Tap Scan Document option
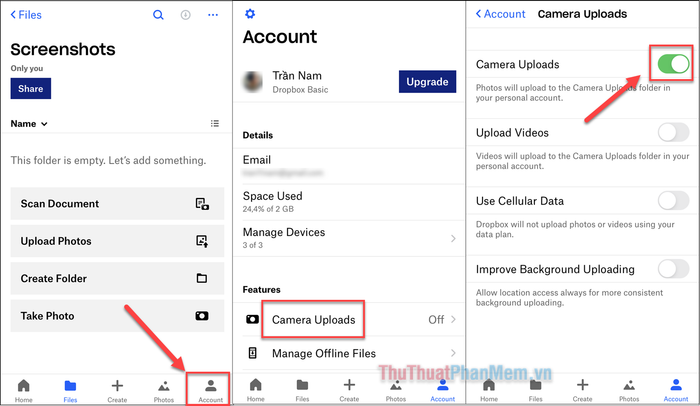700x406 pixels. [117, 204]
